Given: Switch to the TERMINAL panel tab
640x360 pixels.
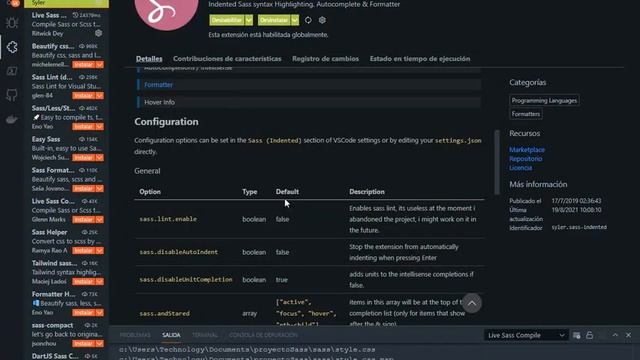Looking at the screenshot, I should pyautogui.click(x=205, y=335).
